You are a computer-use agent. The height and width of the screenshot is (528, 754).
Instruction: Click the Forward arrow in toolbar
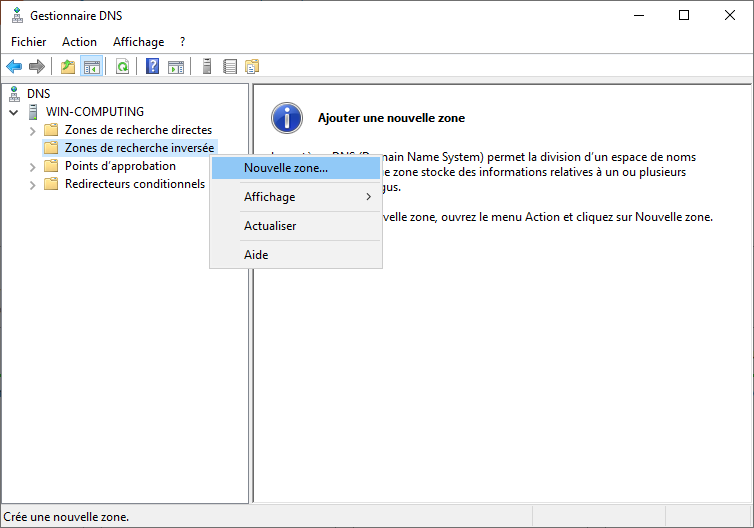point(37,67)
